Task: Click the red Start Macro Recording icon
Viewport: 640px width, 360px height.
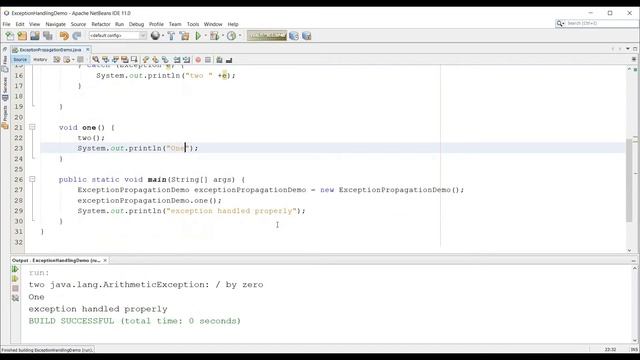Action: pos(198,60)
